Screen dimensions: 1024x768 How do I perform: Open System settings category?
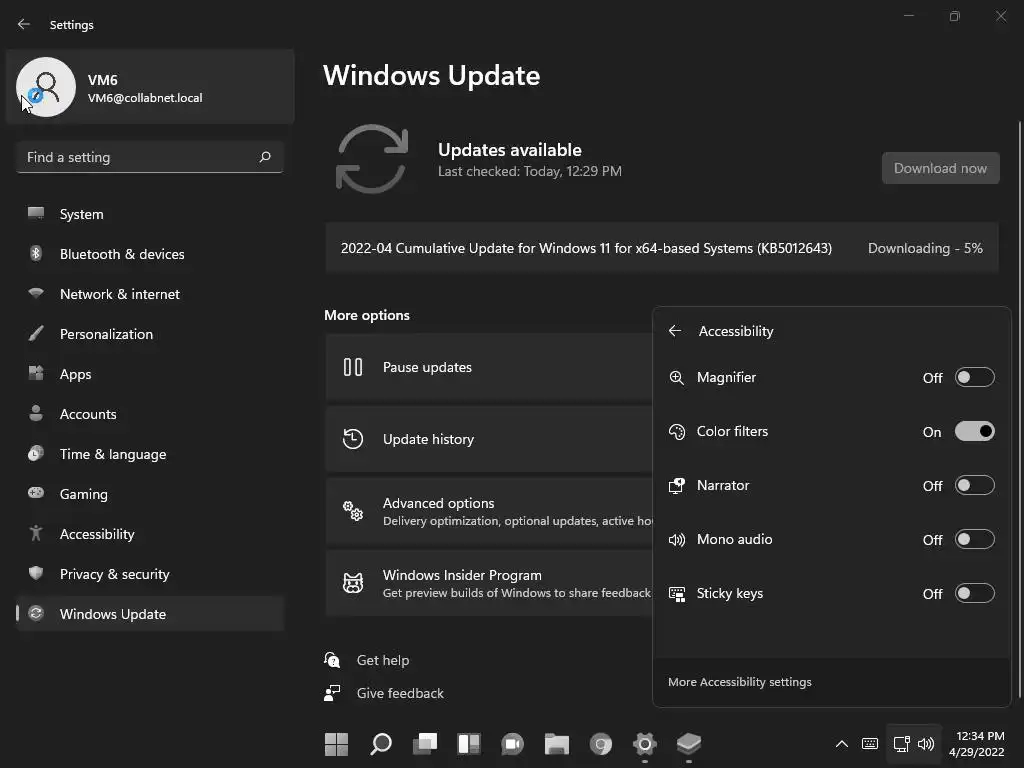pyautogui.click(x=150, y=214)
